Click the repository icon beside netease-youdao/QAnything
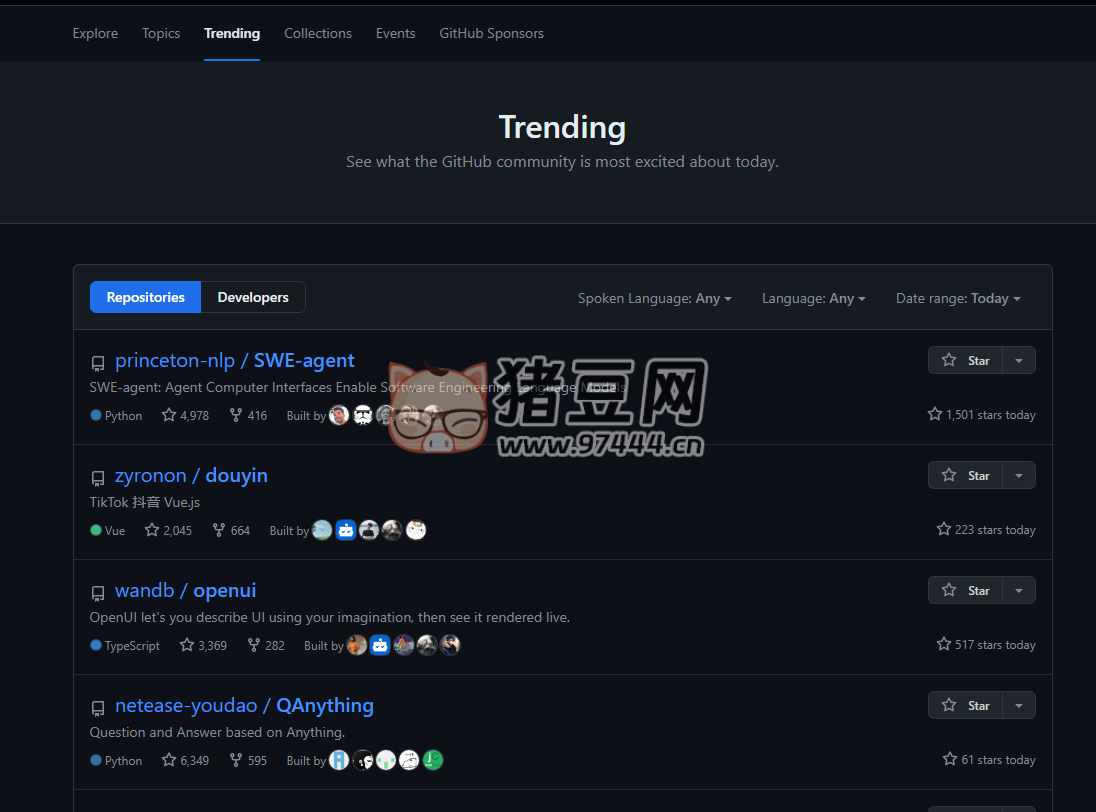The image size is (1096, 812). point(97,708)
